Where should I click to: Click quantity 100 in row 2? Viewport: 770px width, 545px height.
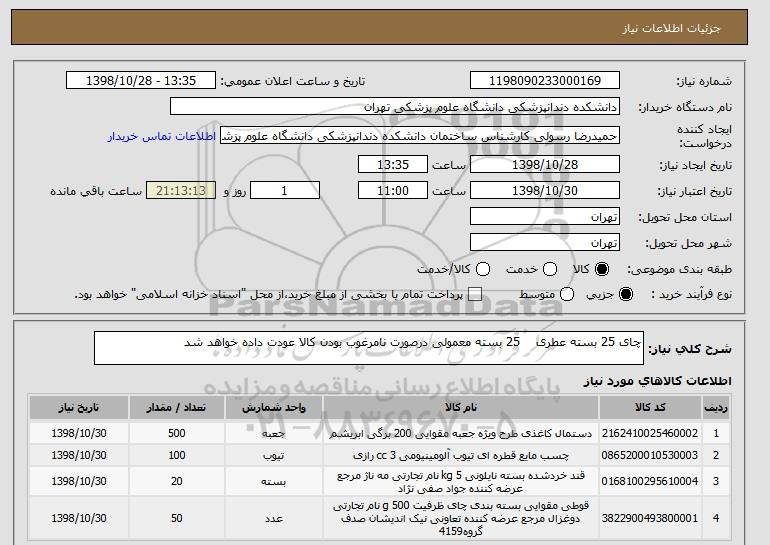tap(177, 455)
